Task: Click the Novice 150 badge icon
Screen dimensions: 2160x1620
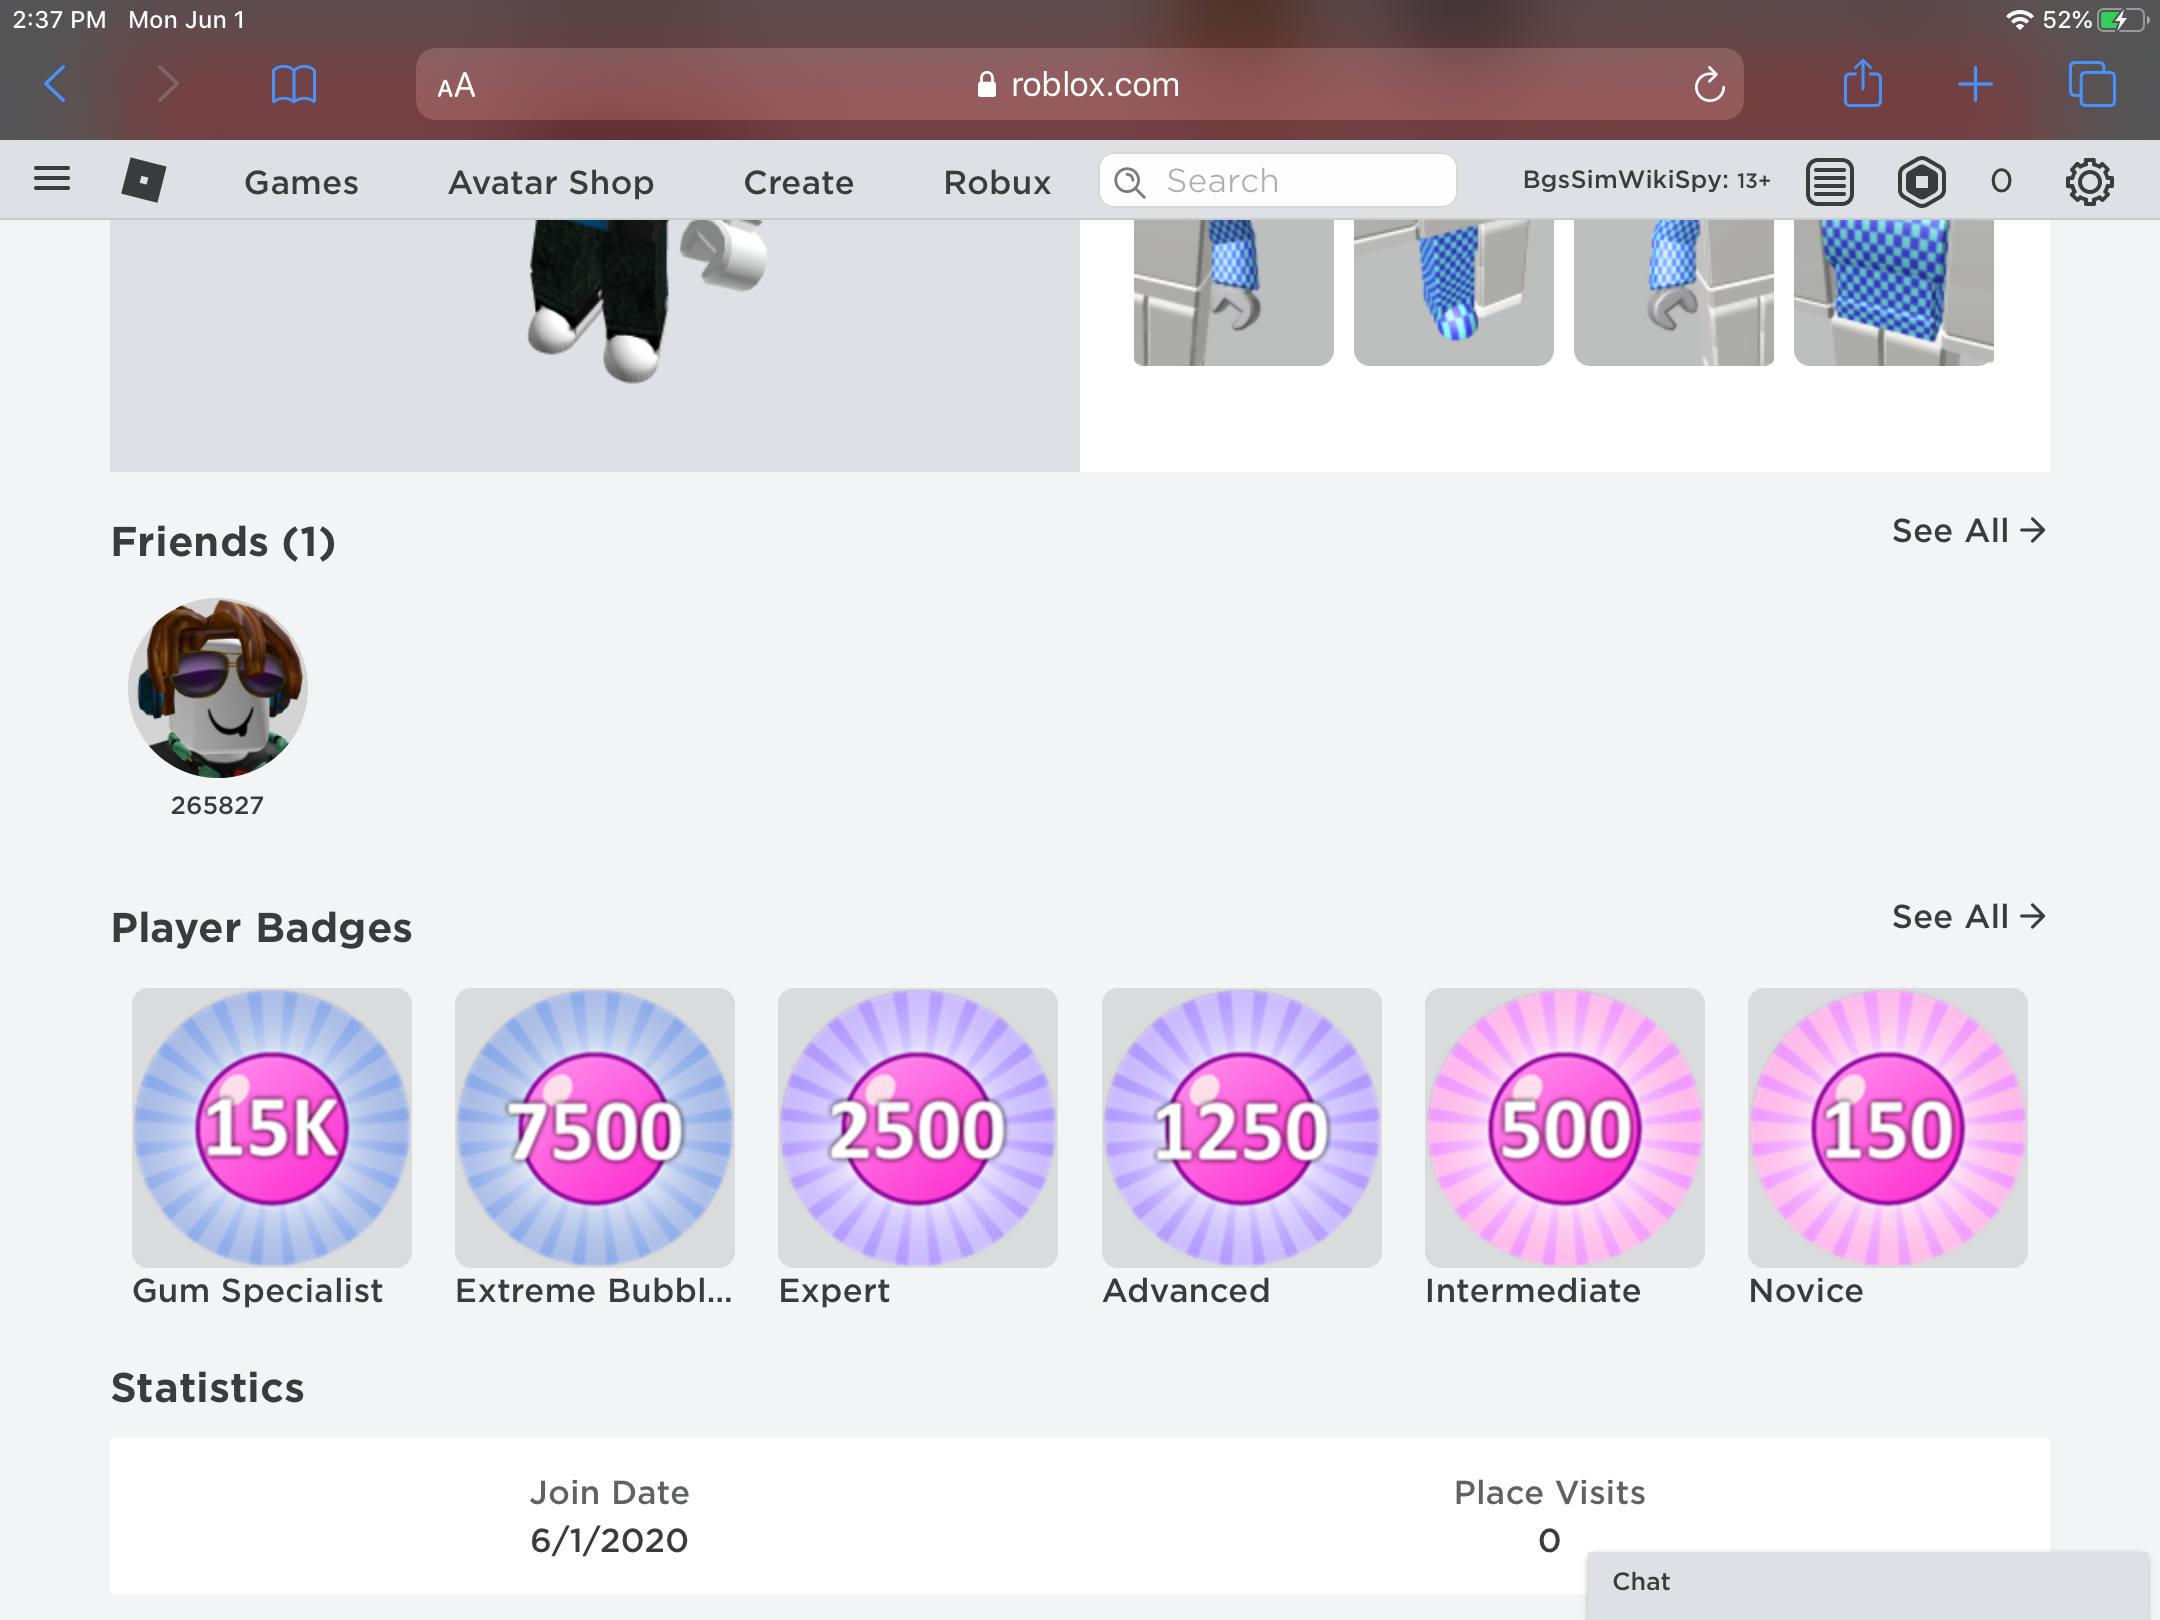Action: click(x=1888, y=1127)
